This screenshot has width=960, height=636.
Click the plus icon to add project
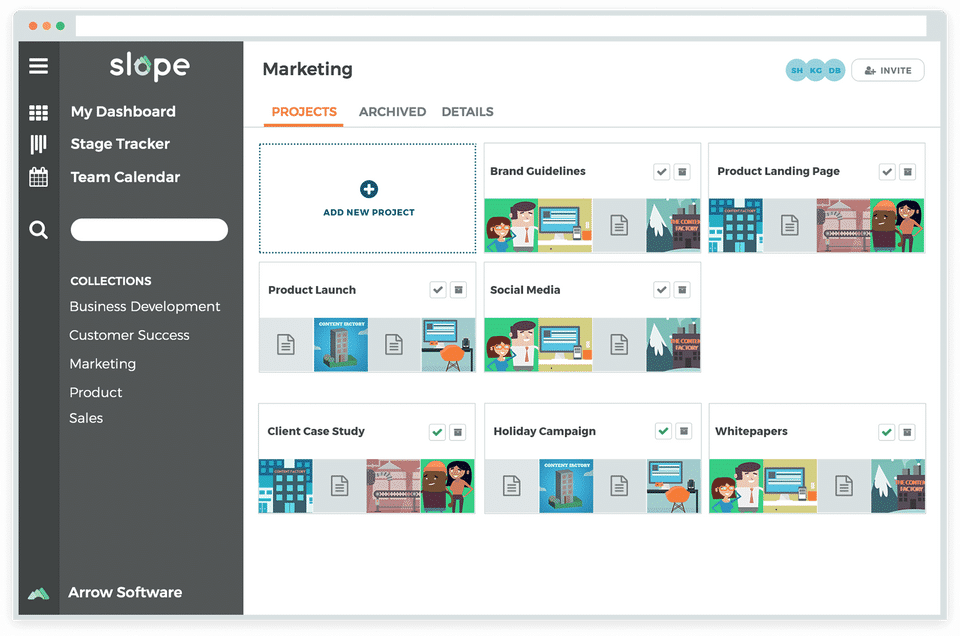click(x=369, y=189)
